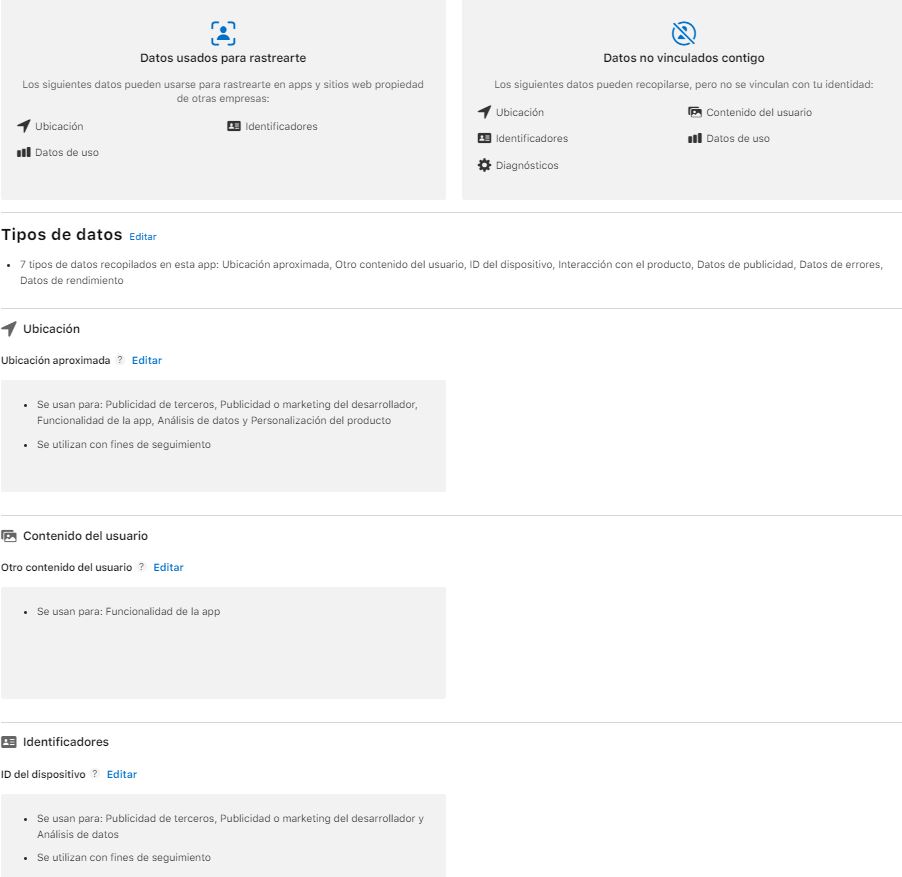Image resolution: width=902 pixels, height=877 pixels.
Task: Click the location arrow icon in Ubicación section heading
Action: point(9,329)
